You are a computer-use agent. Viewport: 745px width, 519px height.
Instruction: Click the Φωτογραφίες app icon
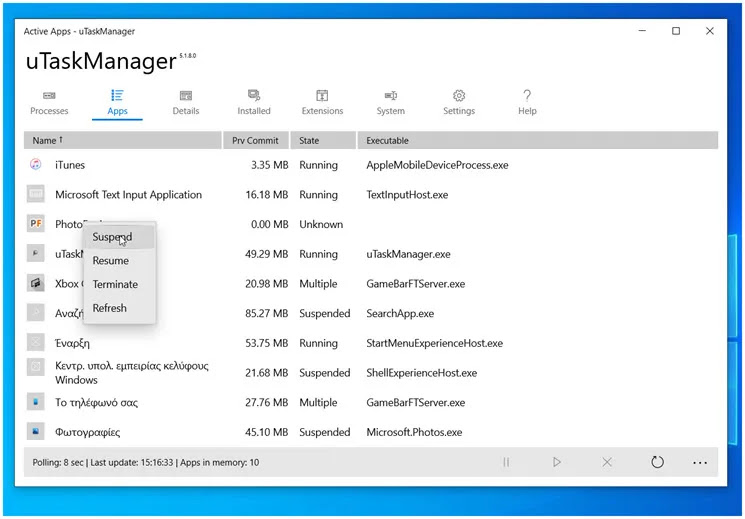[x=36, y=432]
